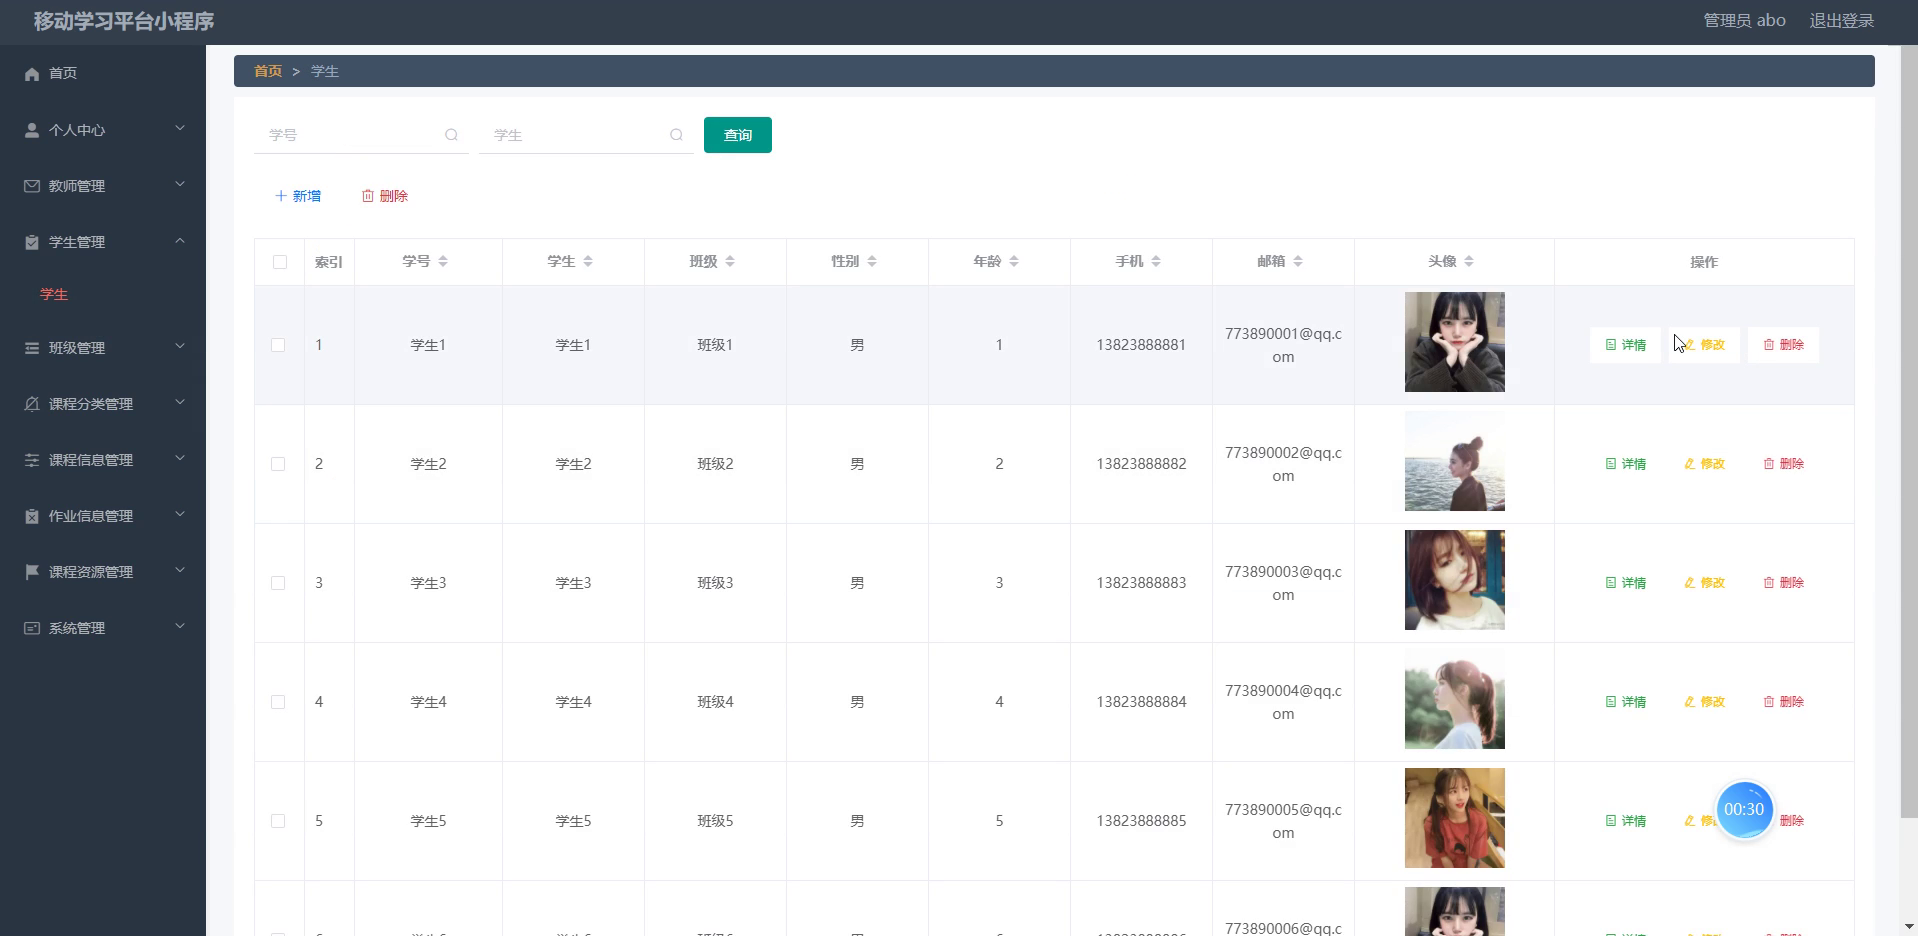This screenshot has height=936, width=1918.
Task: Sort by 手机 column arrows
Action: pyautogui.click(x=1156, y=261)
